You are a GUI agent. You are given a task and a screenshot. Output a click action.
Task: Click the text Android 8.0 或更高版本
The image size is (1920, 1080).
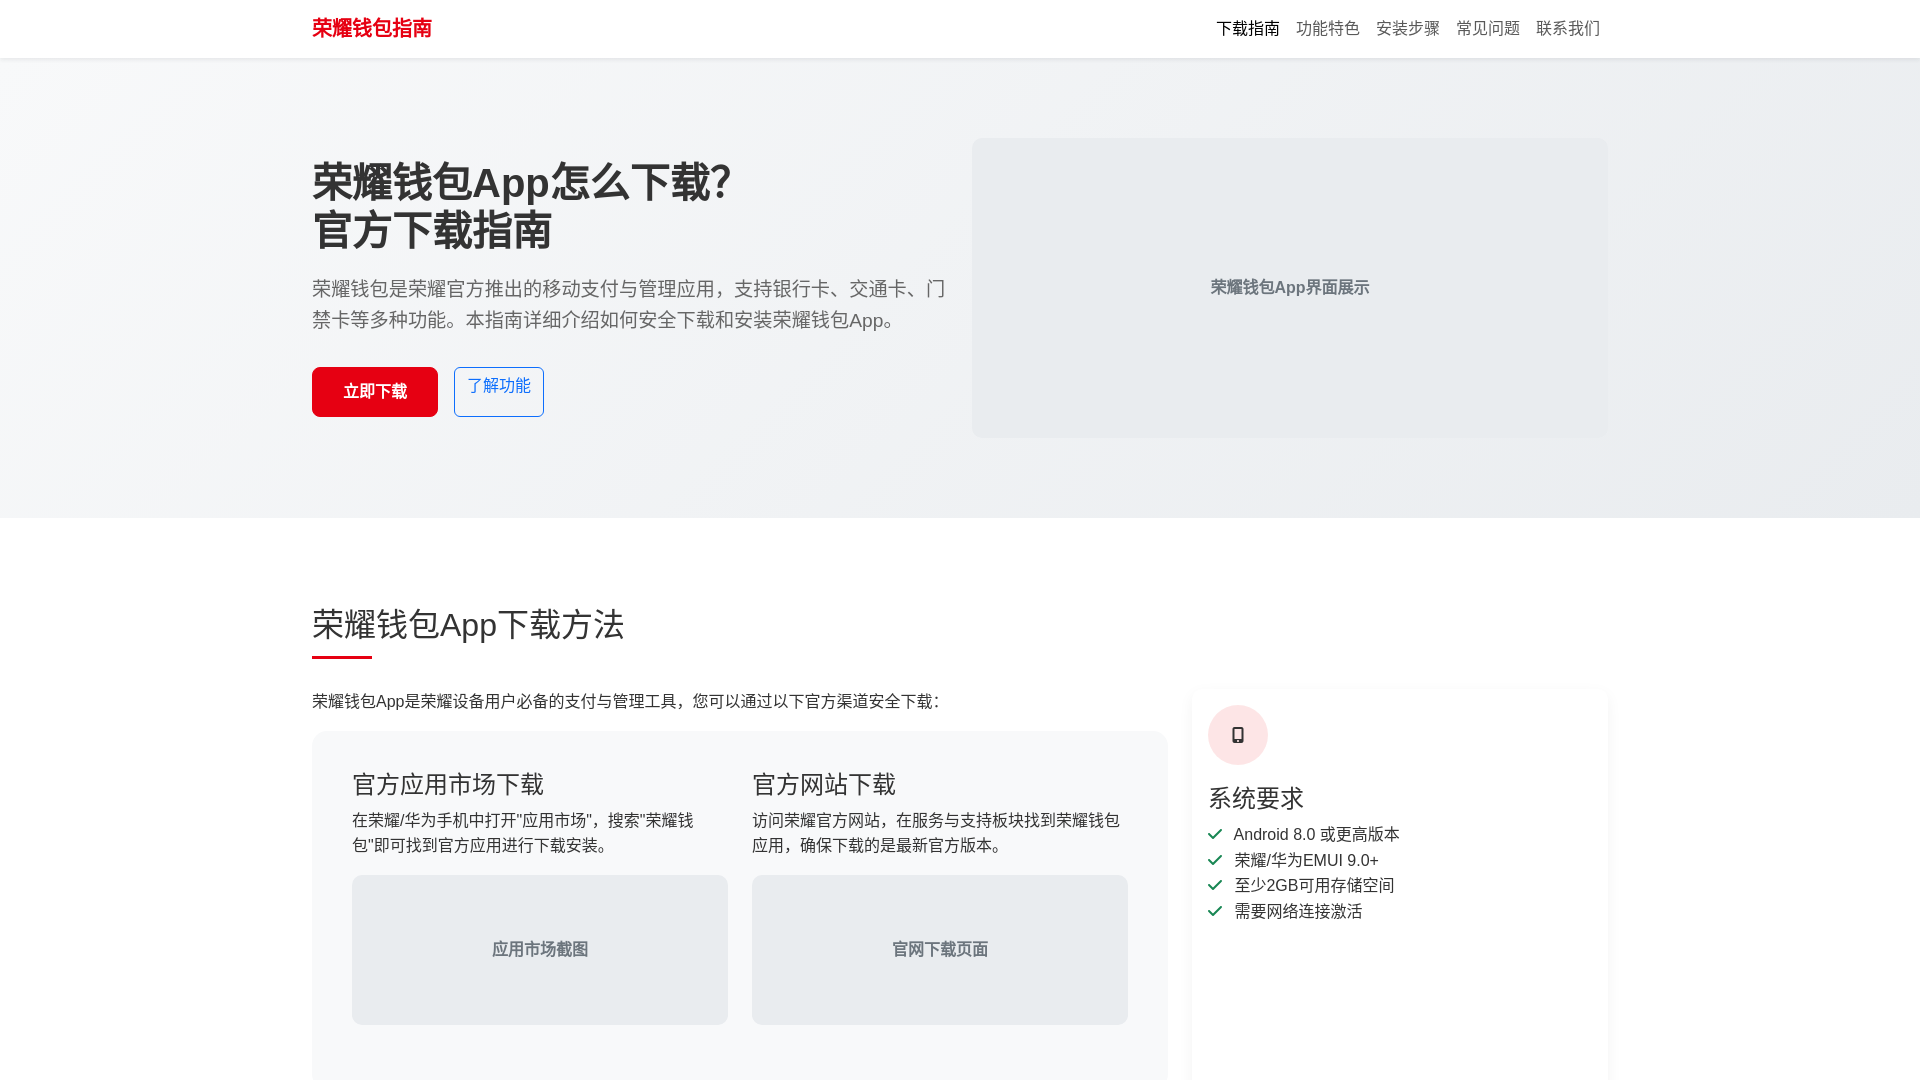[x=1317, y=834]
